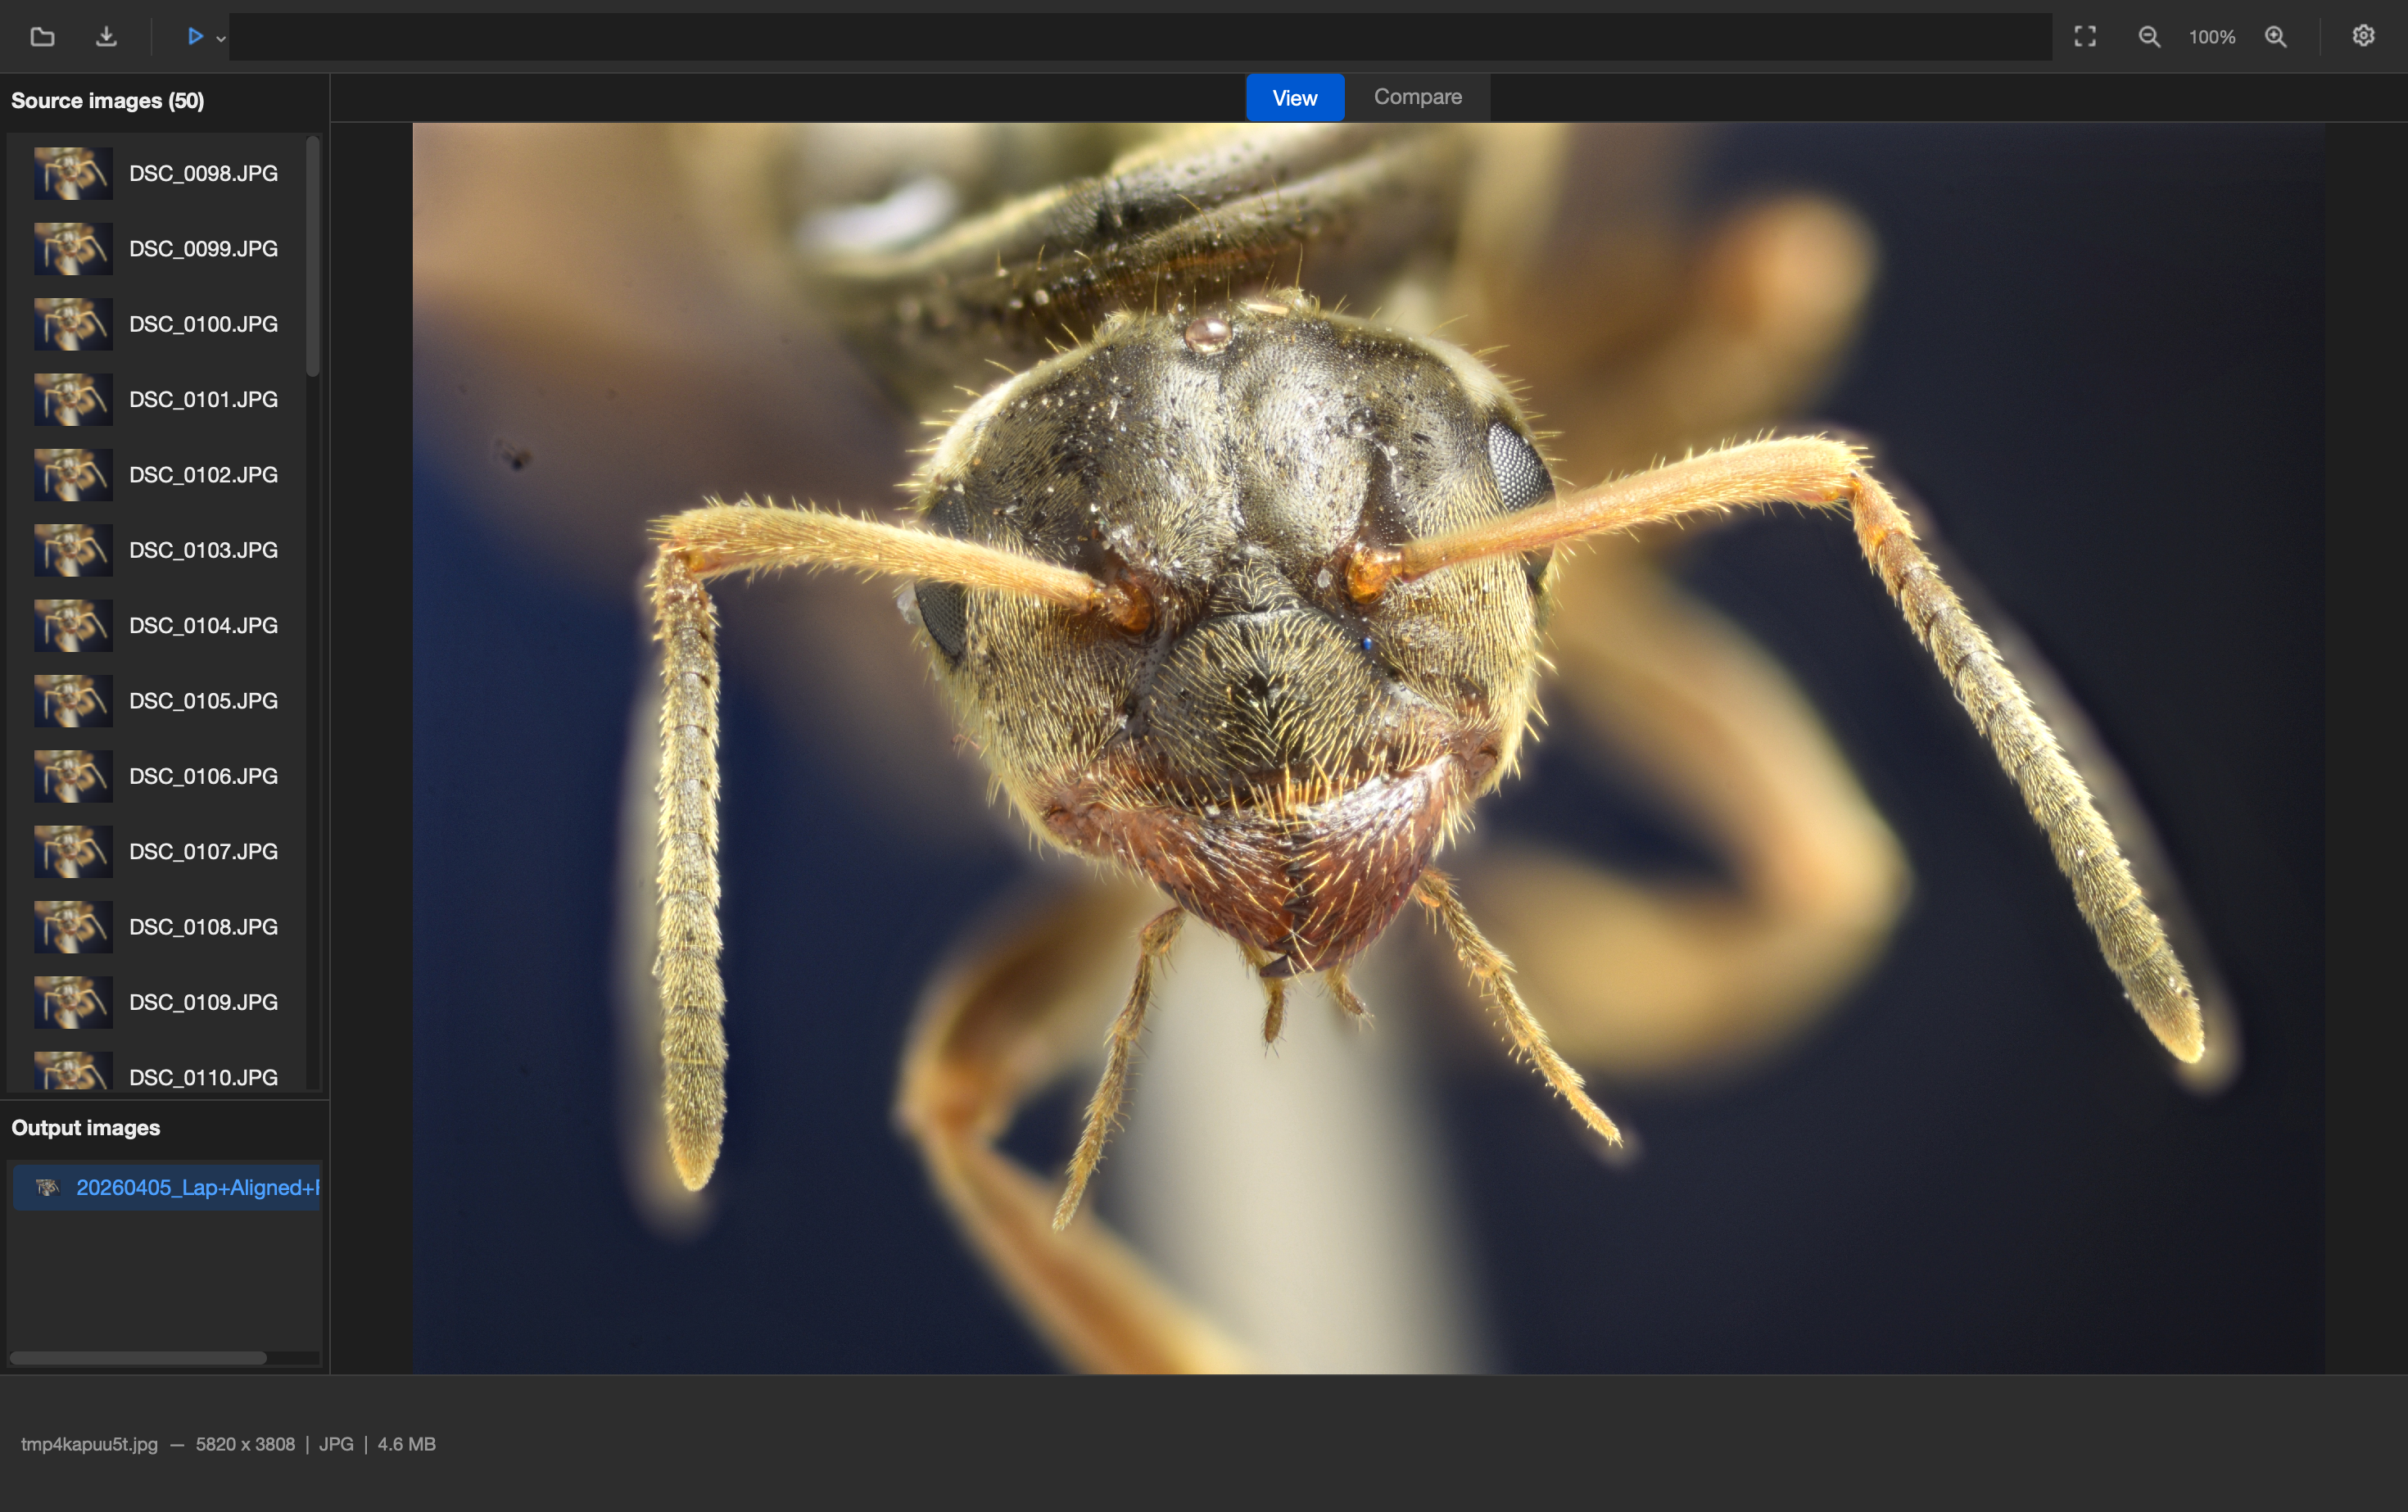The height and width of the screenshot is (1512, 2408).
Task: Select the View tab
Action: click(x=1295, y=98)
